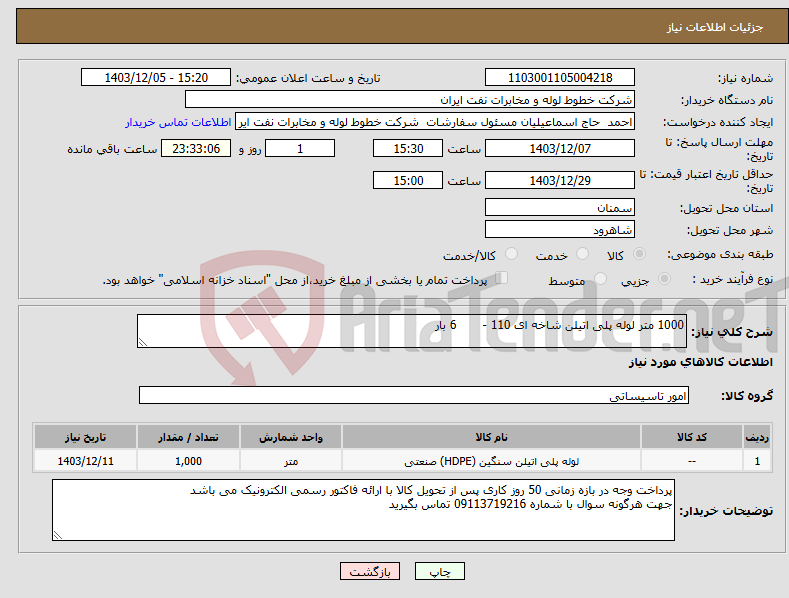The height and width of the screenshot is (598, 789).
Task: Click delivery city field شاهرود
Action: (x=560, y=230)
